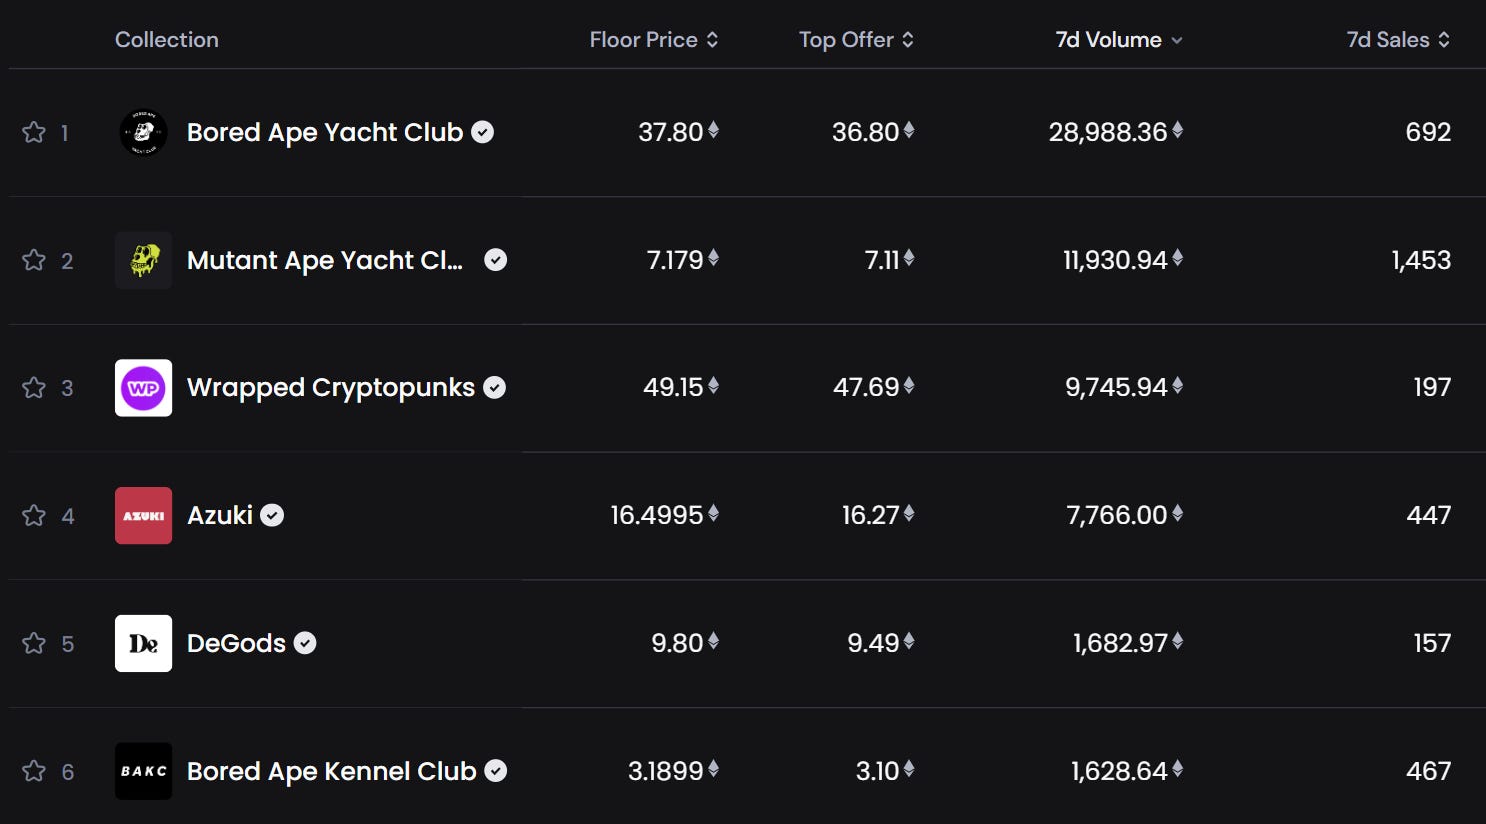Click the Mutant Ape Yacht Club avatar icon

143,260
